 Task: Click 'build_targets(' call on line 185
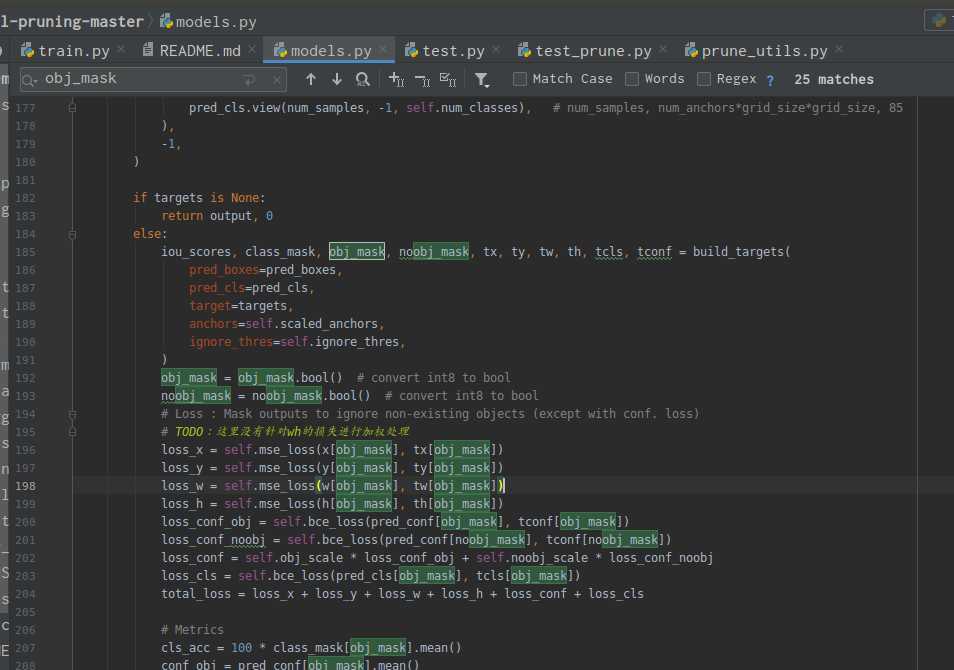click(741, 252)
